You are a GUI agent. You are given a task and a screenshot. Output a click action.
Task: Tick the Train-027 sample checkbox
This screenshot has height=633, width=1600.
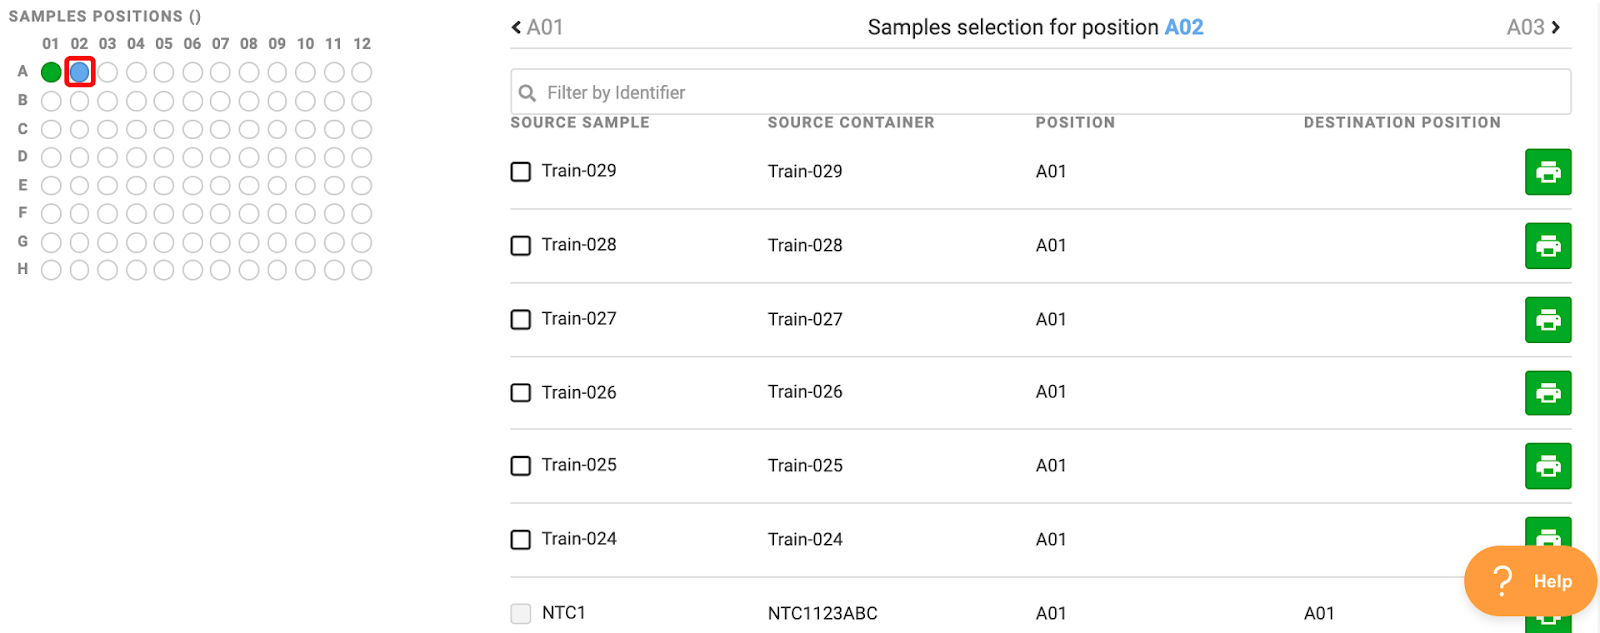521,320
